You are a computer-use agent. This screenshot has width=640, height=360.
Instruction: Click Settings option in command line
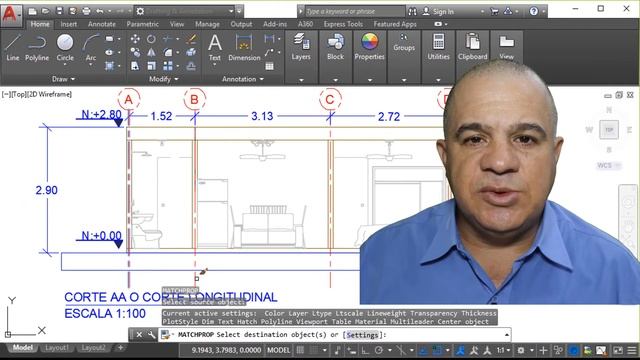pos(362,335)
